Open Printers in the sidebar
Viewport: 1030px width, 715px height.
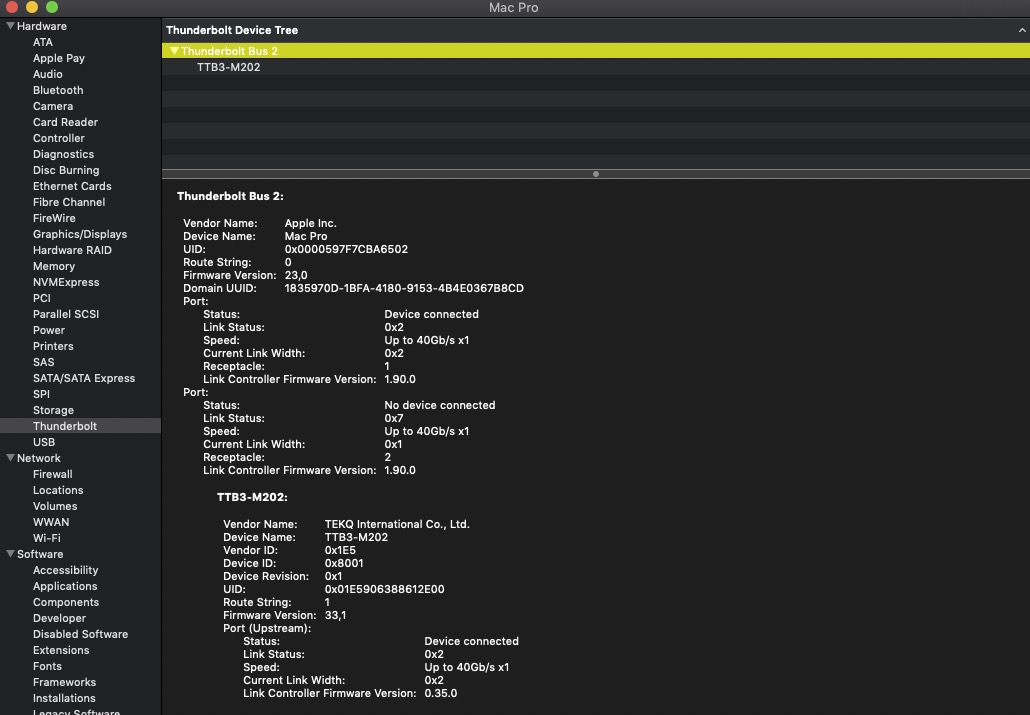(x=53, y=346)
